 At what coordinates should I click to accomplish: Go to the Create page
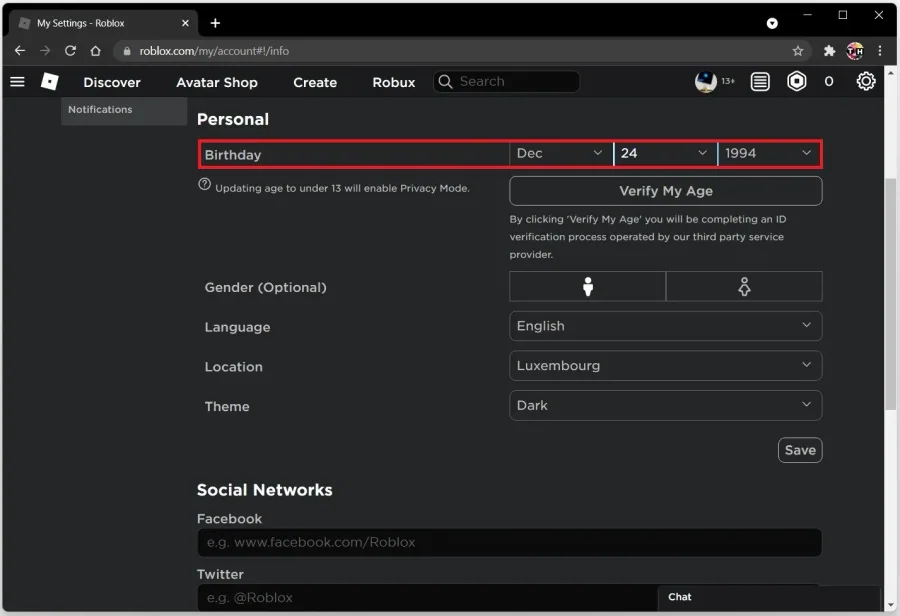pyautogui.click(x=315, y=82)
